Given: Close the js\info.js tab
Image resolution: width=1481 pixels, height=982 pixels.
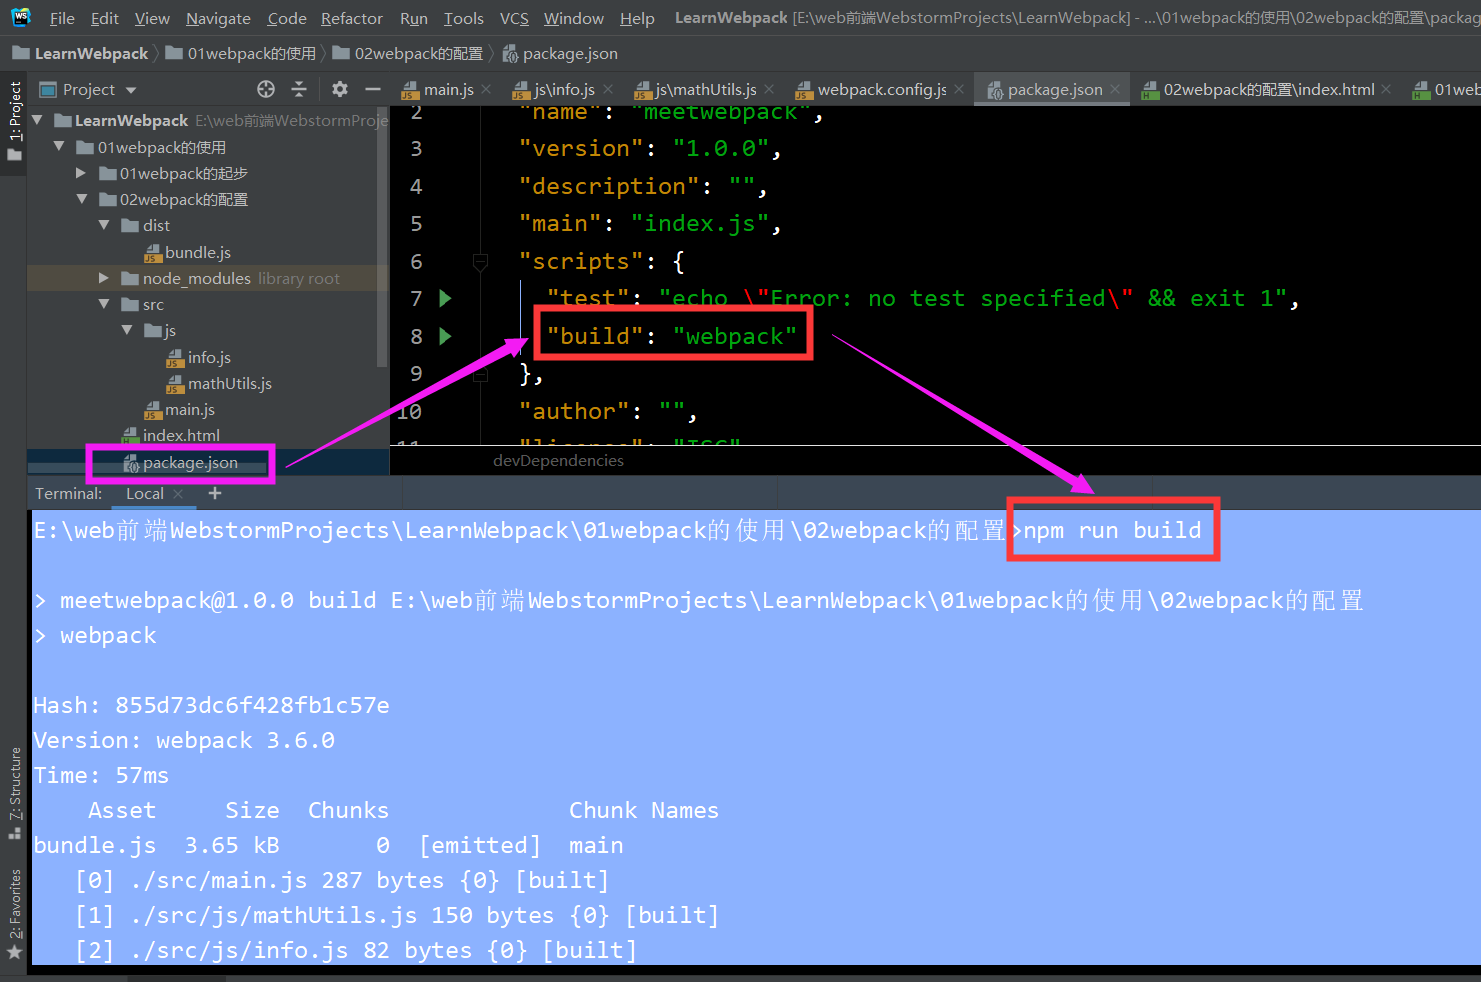Looking at the screenshot, I should point(608,89).
